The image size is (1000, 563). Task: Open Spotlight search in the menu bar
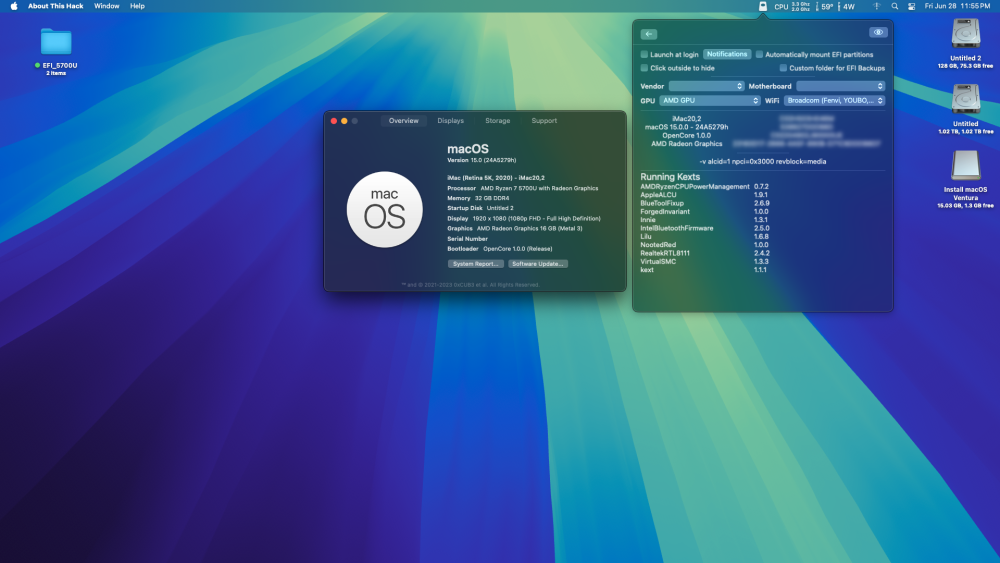[895, 6]
